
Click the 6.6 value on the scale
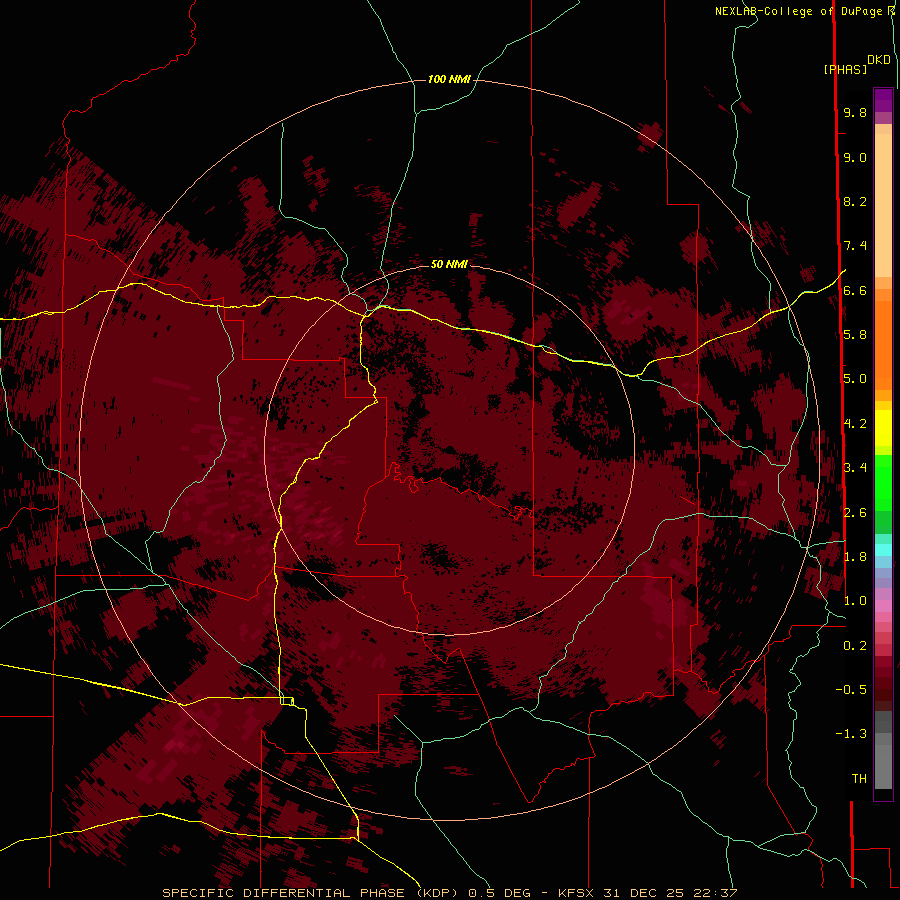855,290
